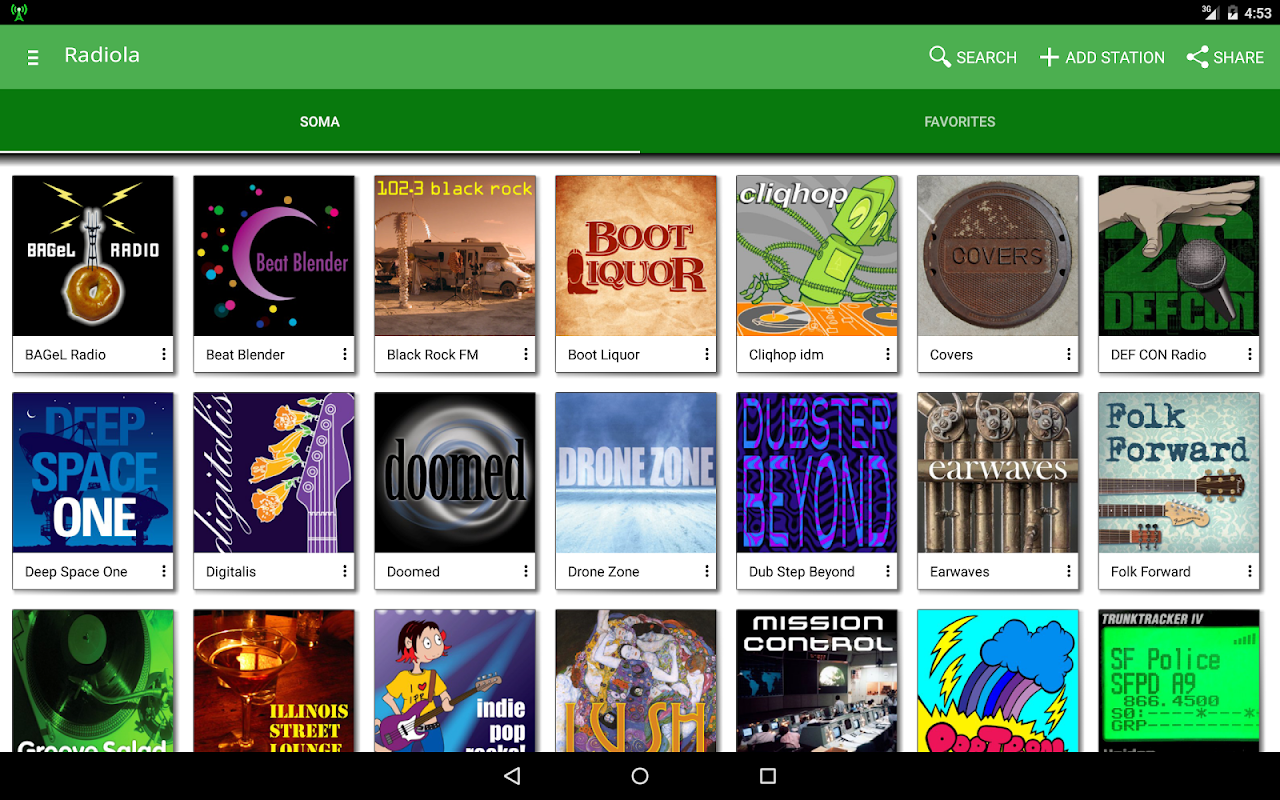
Task: Select the lightning cloud PopTron artwork
Action: 998,681
